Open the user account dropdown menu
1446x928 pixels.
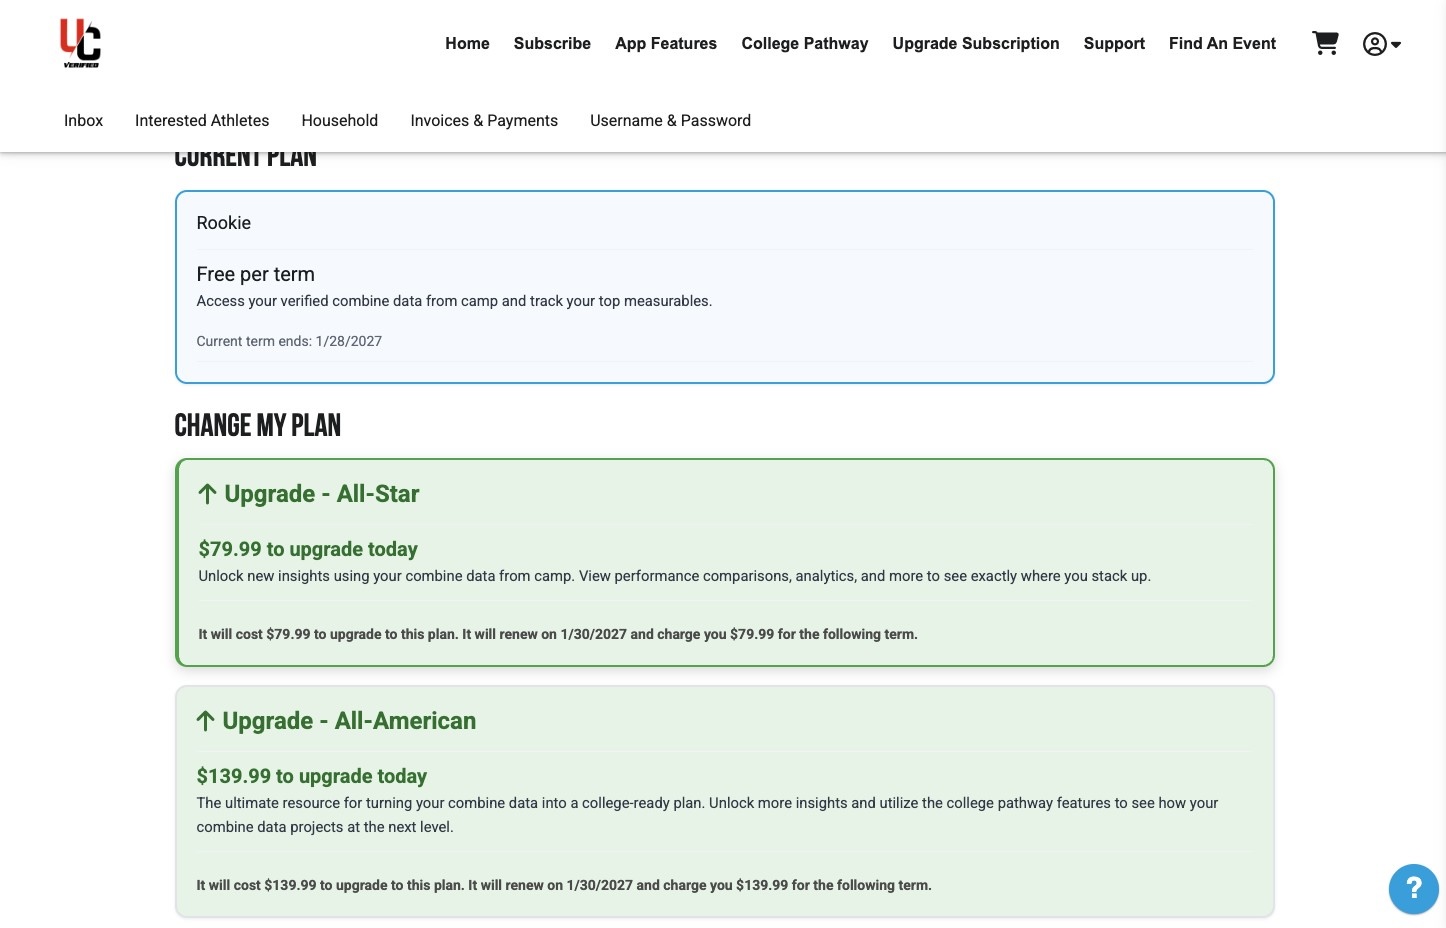pos(1381,44)
